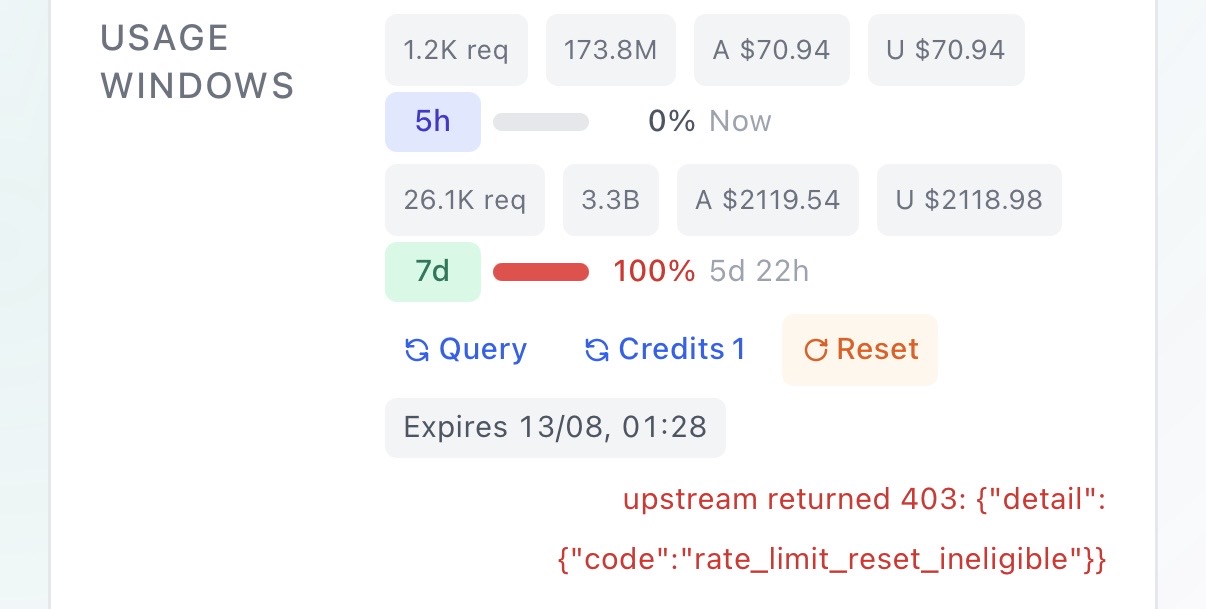Click the A $70.94 cost chip
This screenshot has width=1206, height=609.
[x=772, y=50]
